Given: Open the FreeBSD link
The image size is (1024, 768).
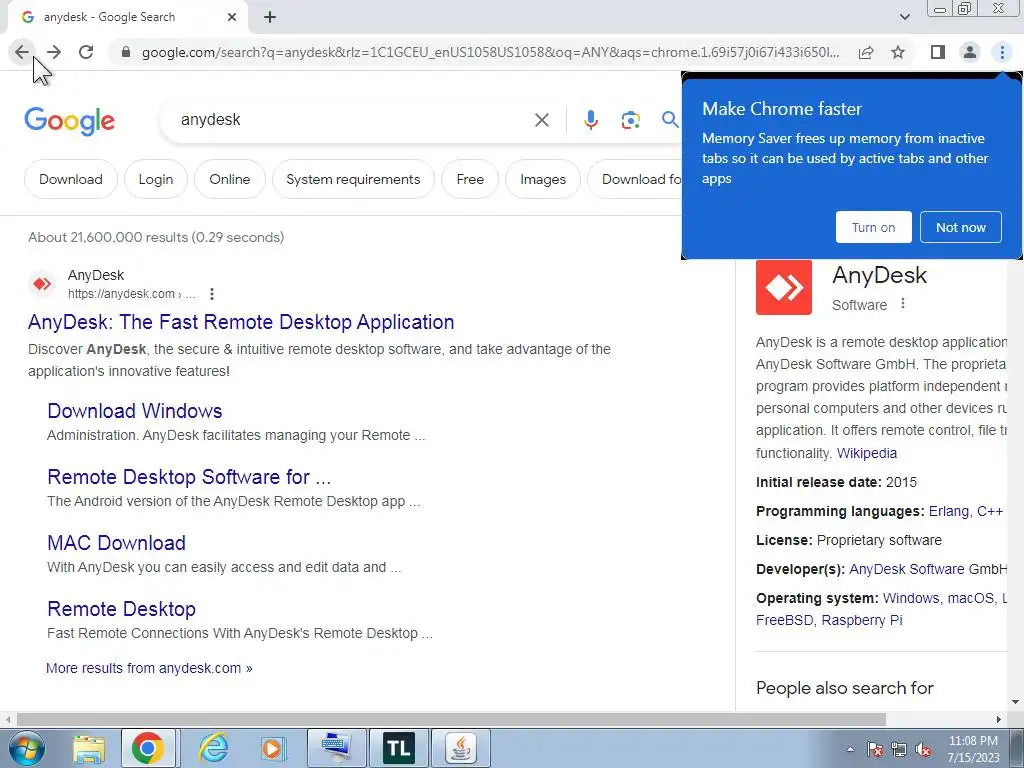Looking at the screenshot, I should 784,620.
